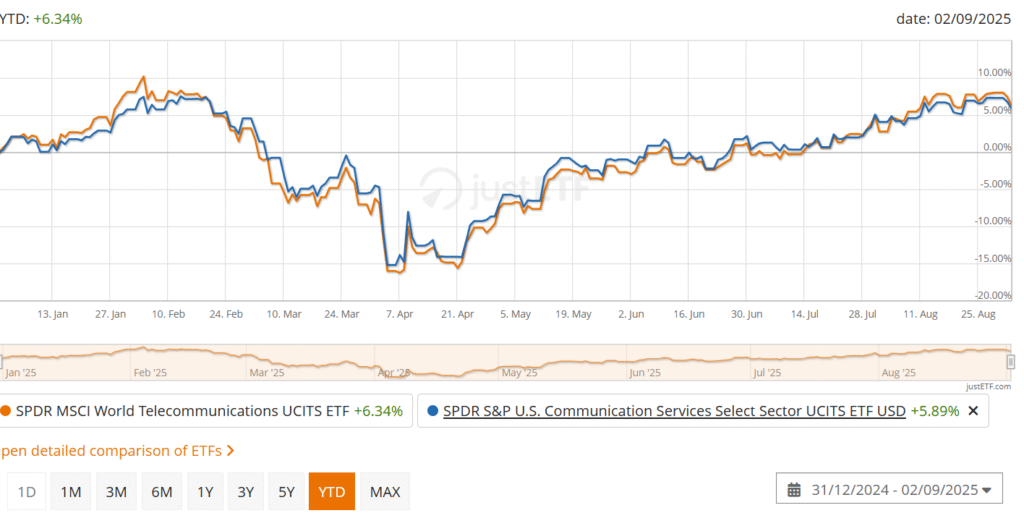
Task: Click the 19. May axis label
Action: tap(573, 314)
